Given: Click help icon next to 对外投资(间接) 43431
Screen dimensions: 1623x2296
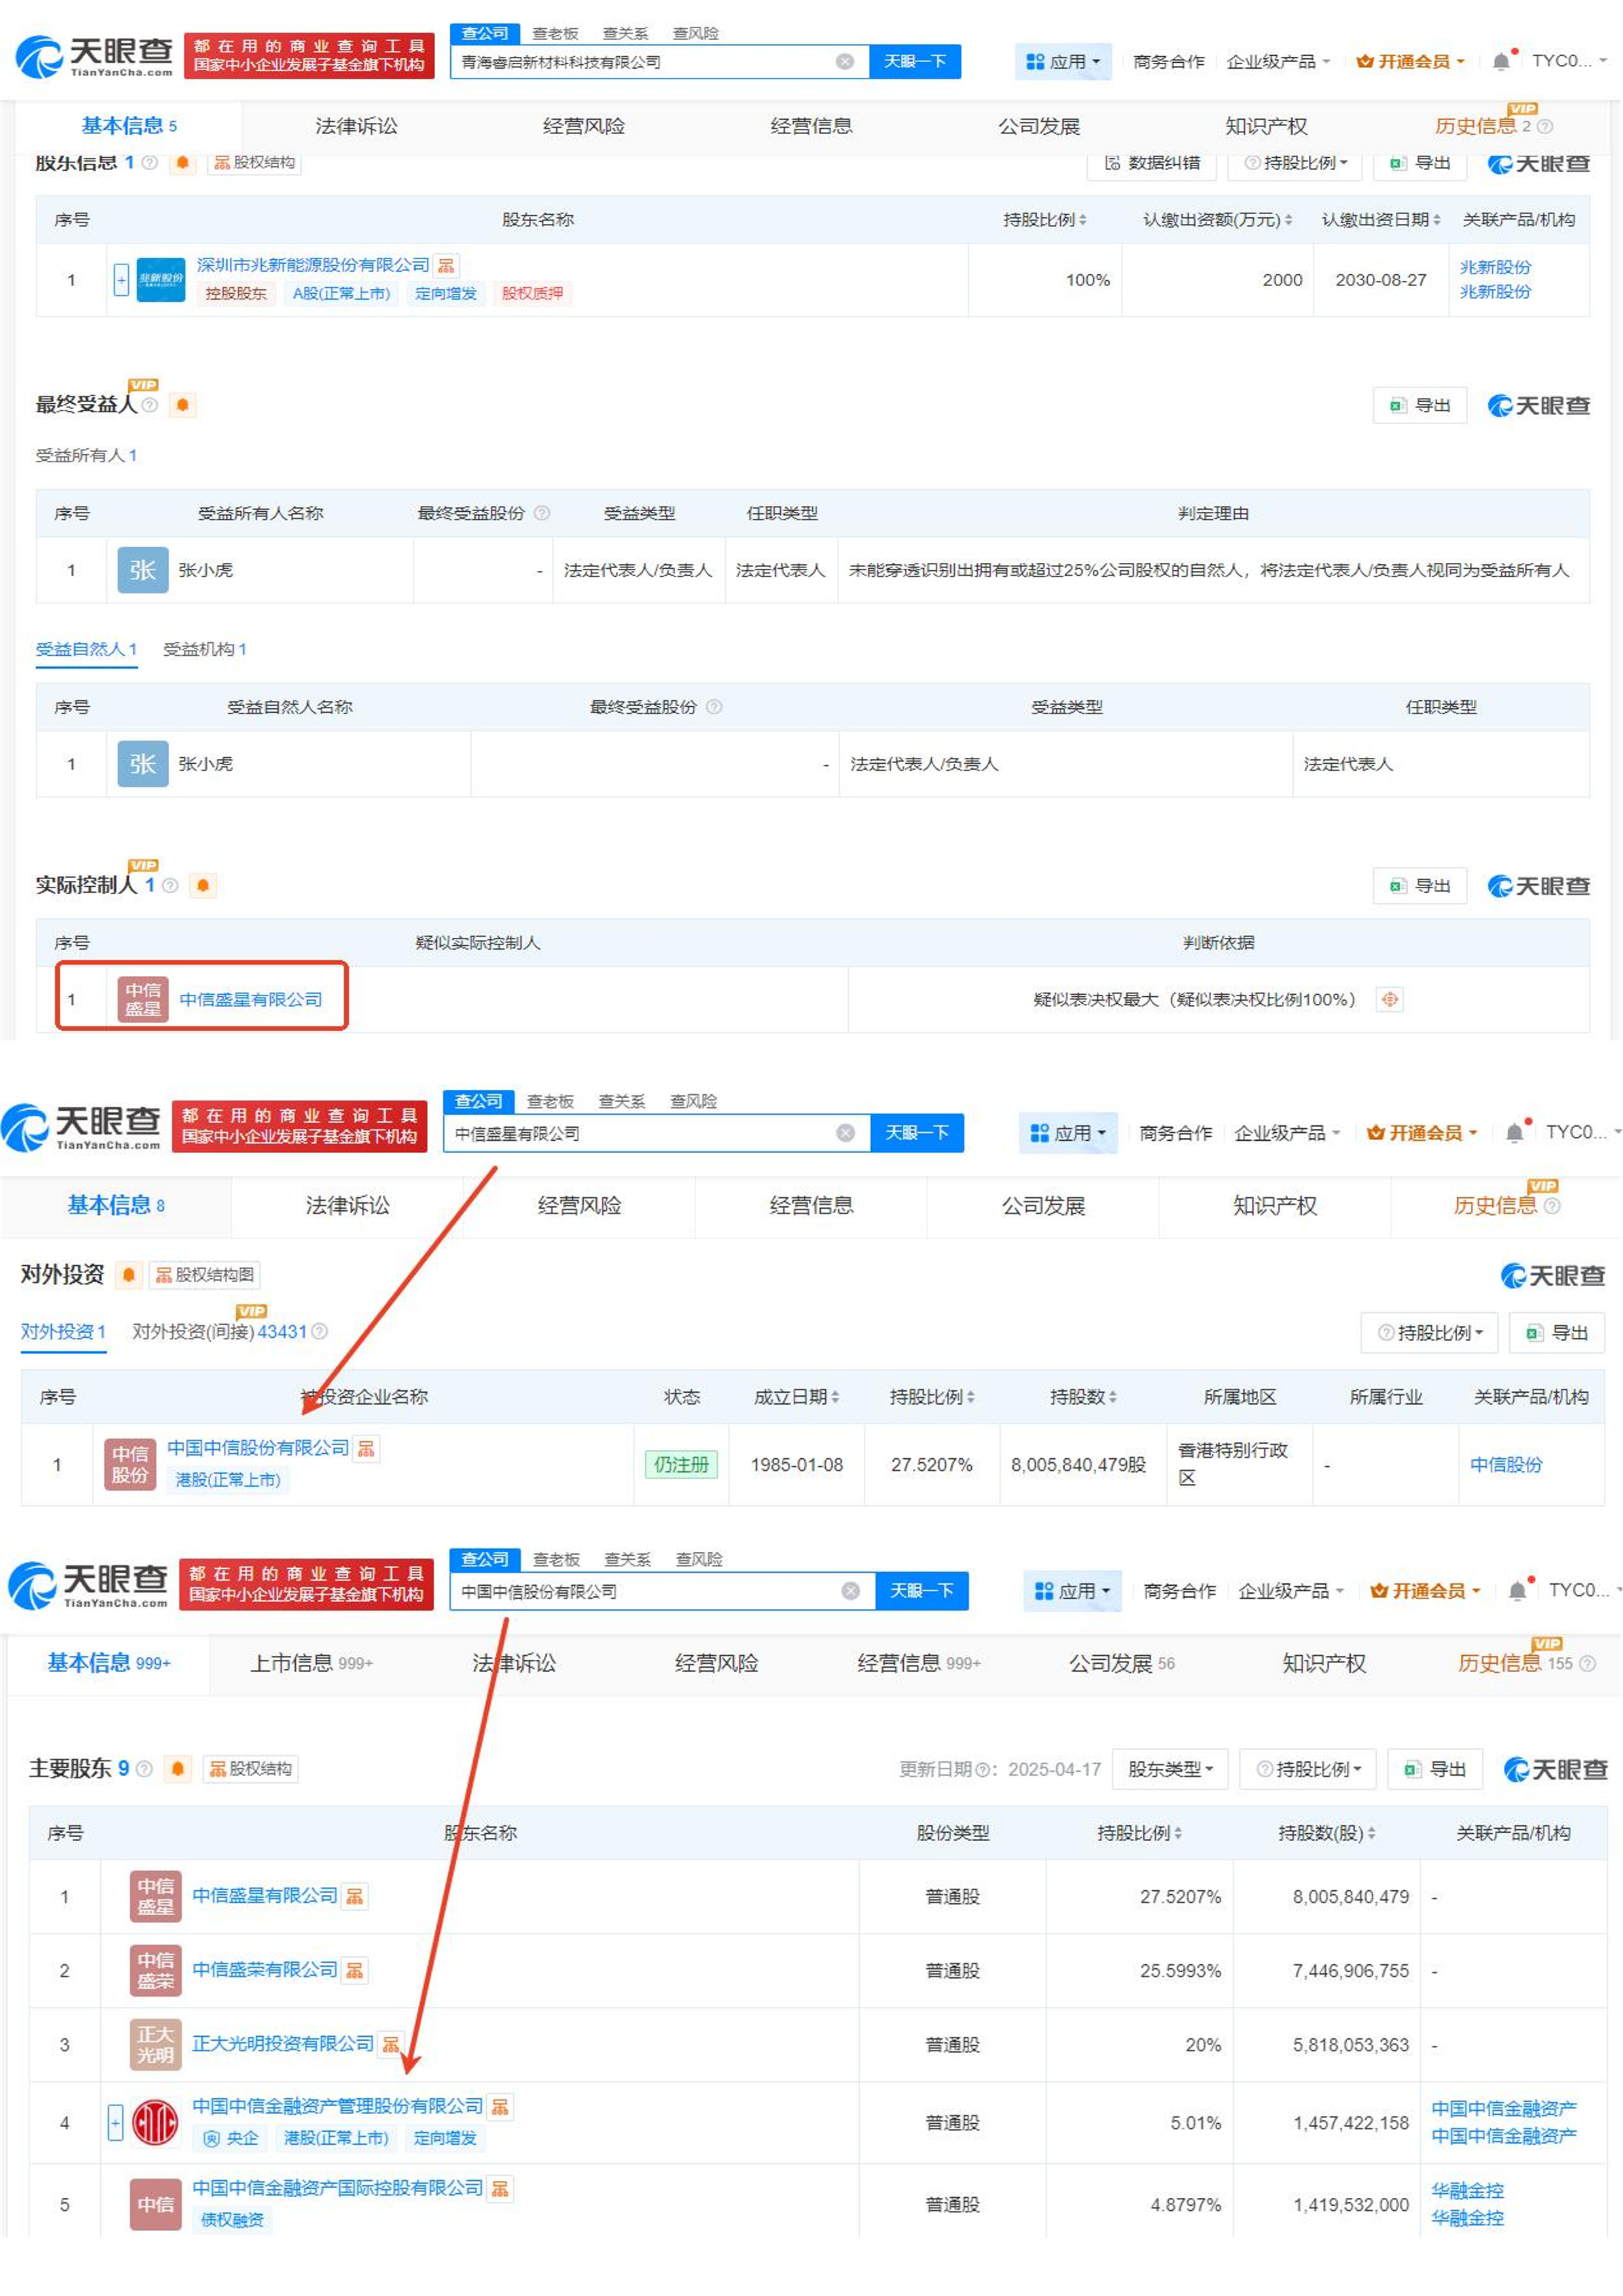Looking at the screenshot, I should (319, 1332).
